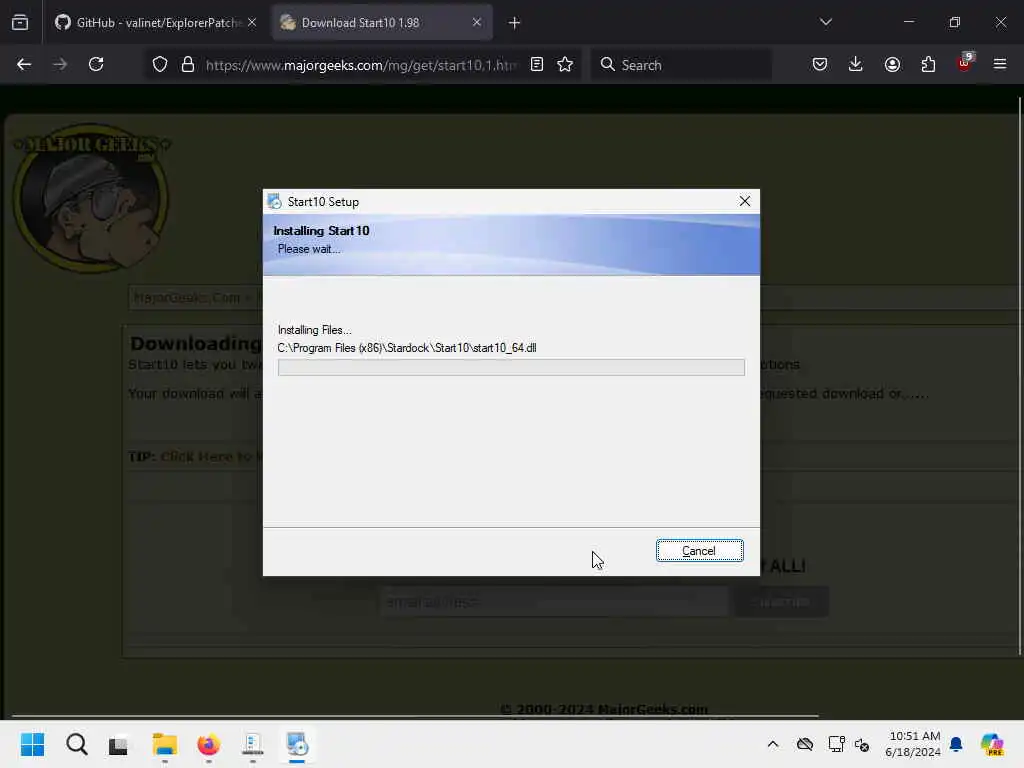The image size is (1024, 768).
Task: Click the browser Search box
Action: 681,65
